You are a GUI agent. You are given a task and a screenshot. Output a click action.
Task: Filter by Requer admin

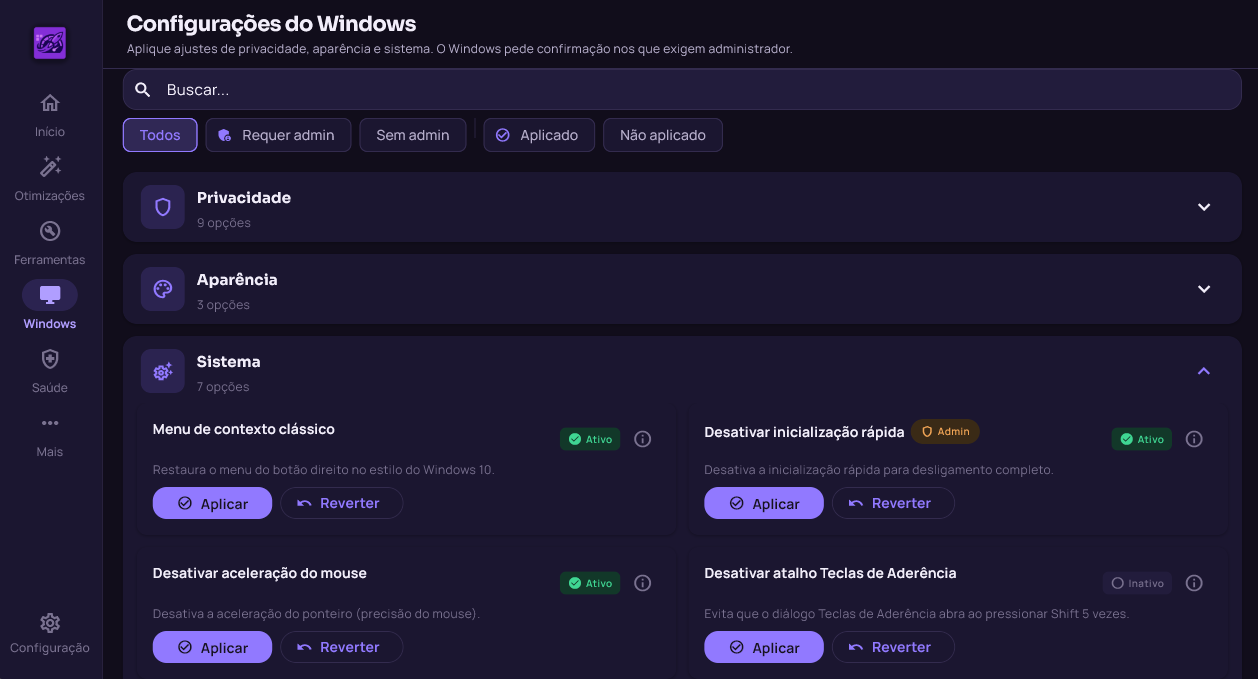pyautogui.click(x=278, y=135)
